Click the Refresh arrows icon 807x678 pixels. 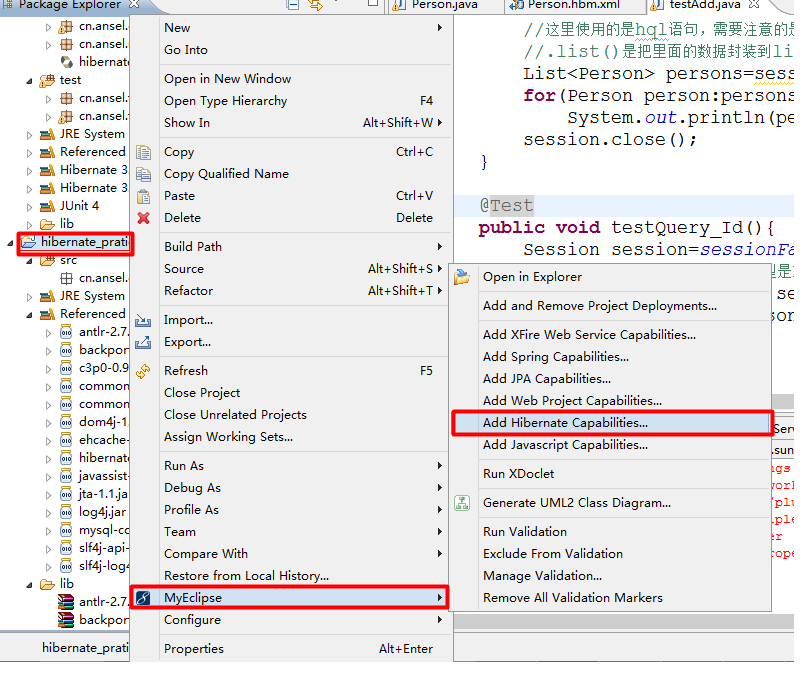point(143,371)
